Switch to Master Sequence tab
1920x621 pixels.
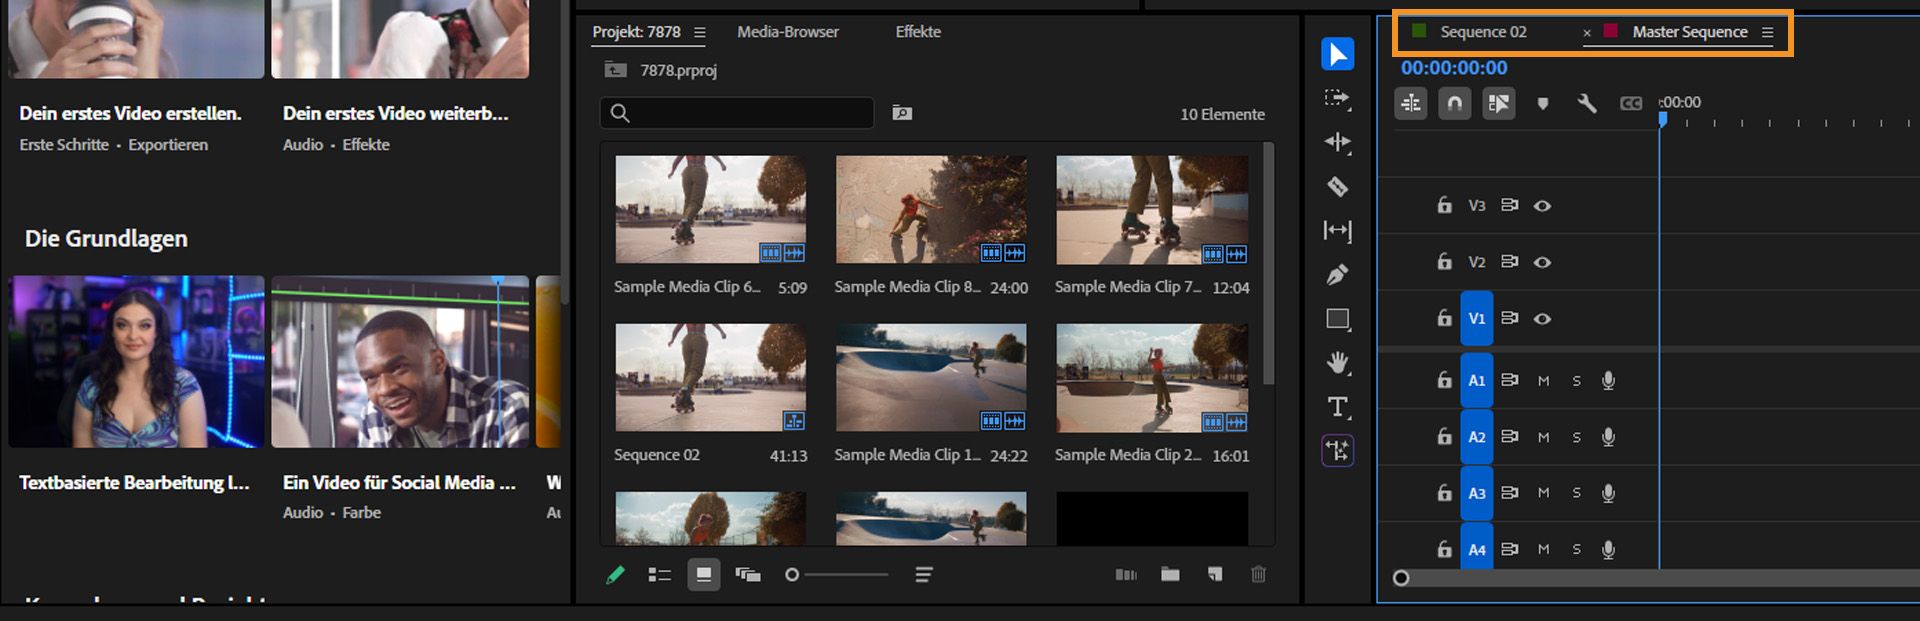1690,32
